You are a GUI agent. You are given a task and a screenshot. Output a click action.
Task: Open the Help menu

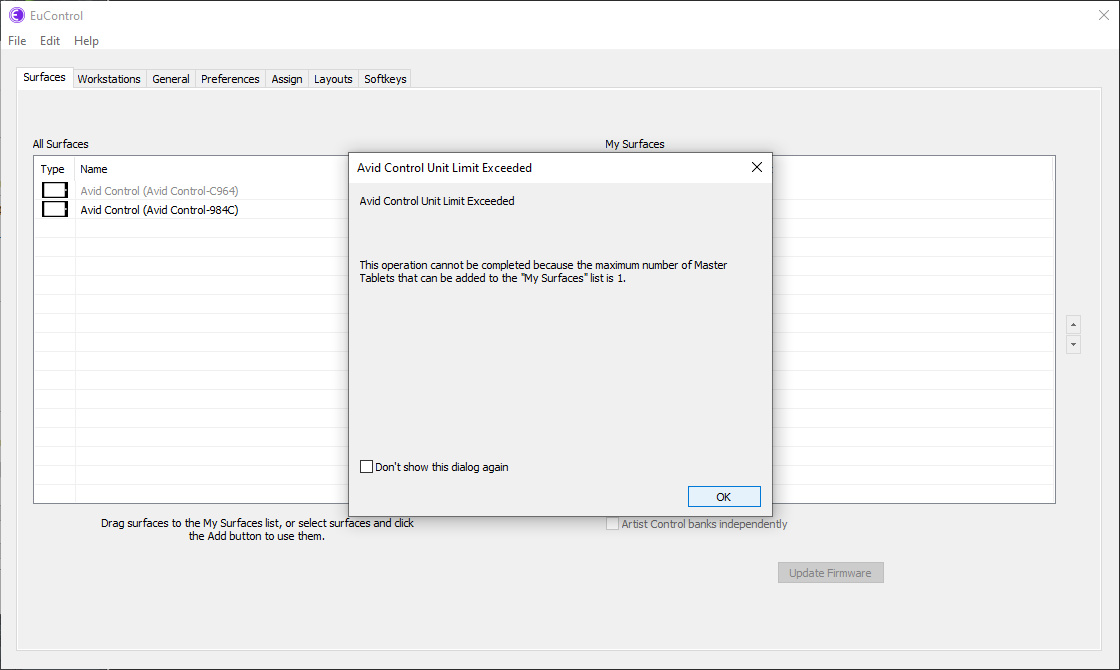click(87, 41)
